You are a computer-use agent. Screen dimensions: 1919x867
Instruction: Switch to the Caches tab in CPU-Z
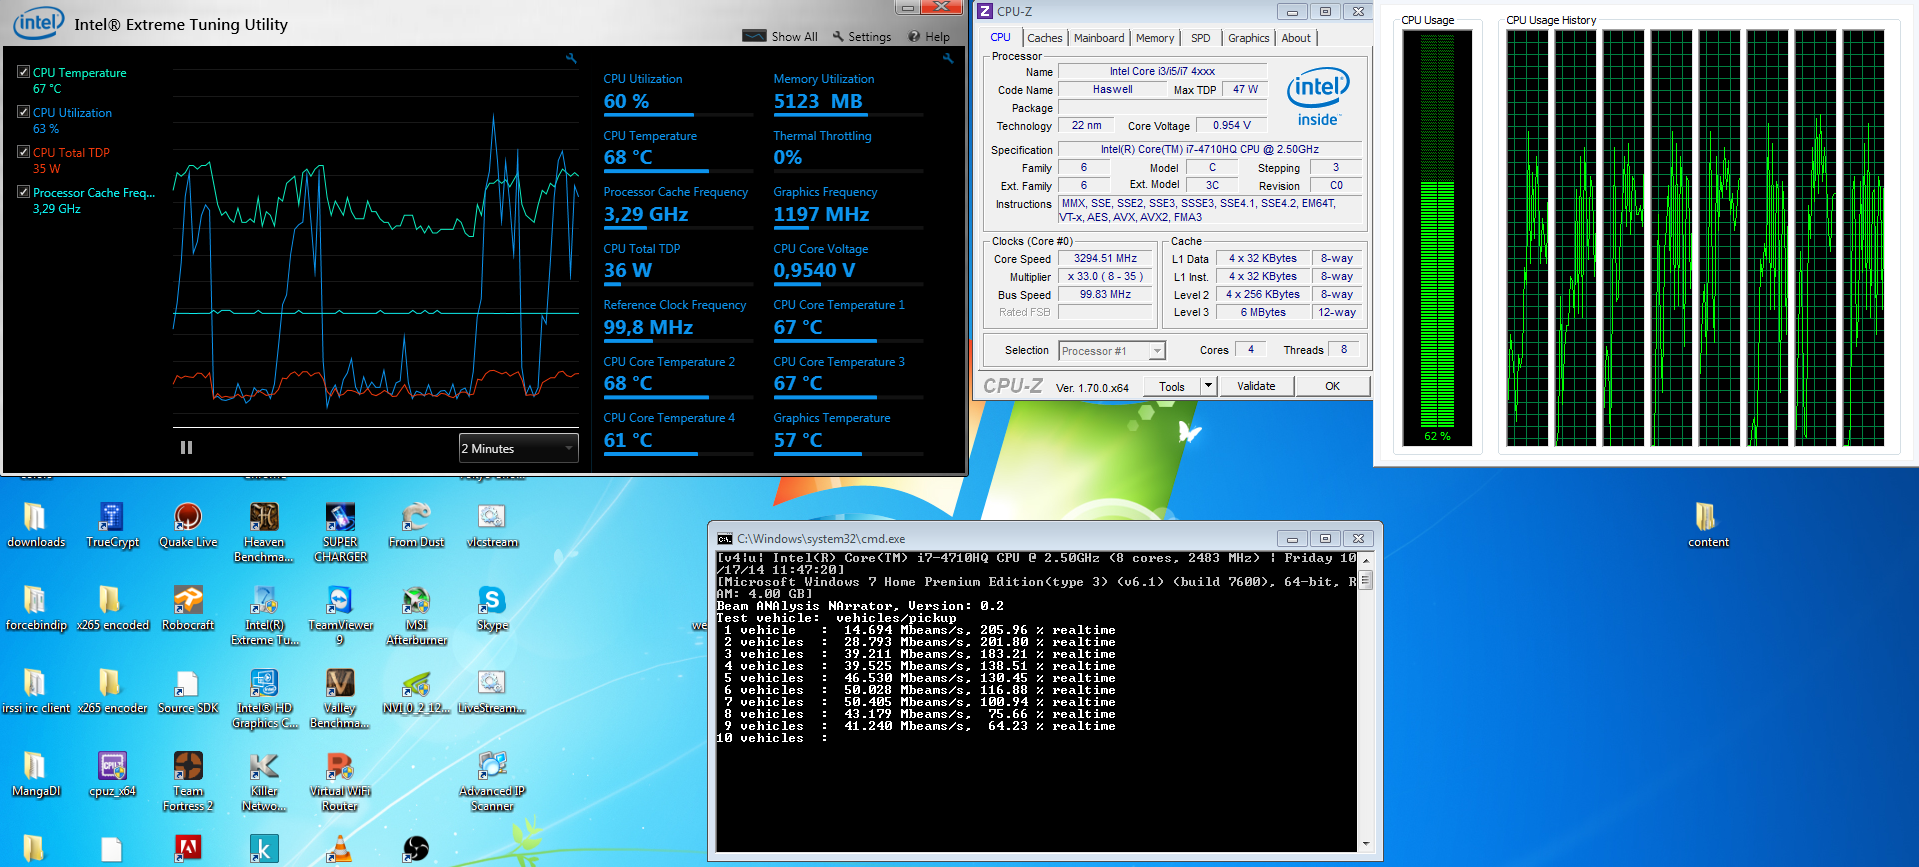1045,38
